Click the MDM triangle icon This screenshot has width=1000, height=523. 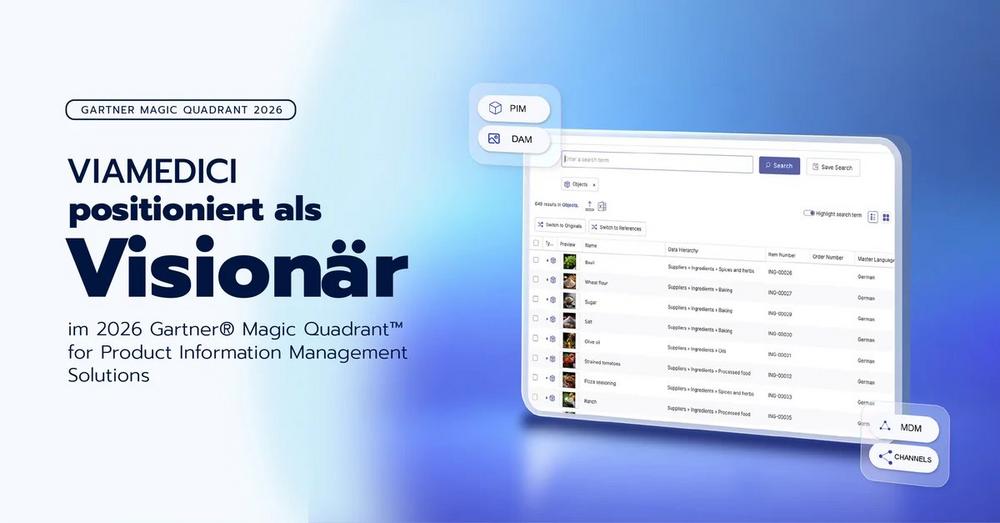[885, 426]
